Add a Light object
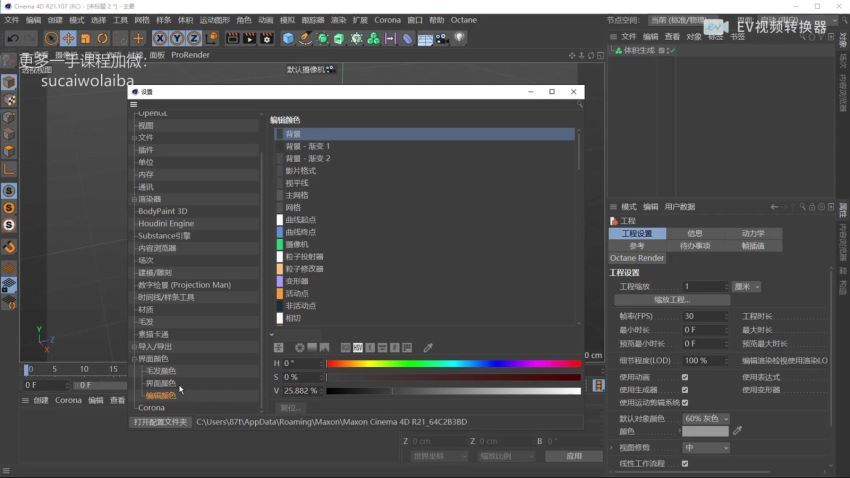Image resolution: width=850 pixels, height=478 pixels. click(459, 38)
